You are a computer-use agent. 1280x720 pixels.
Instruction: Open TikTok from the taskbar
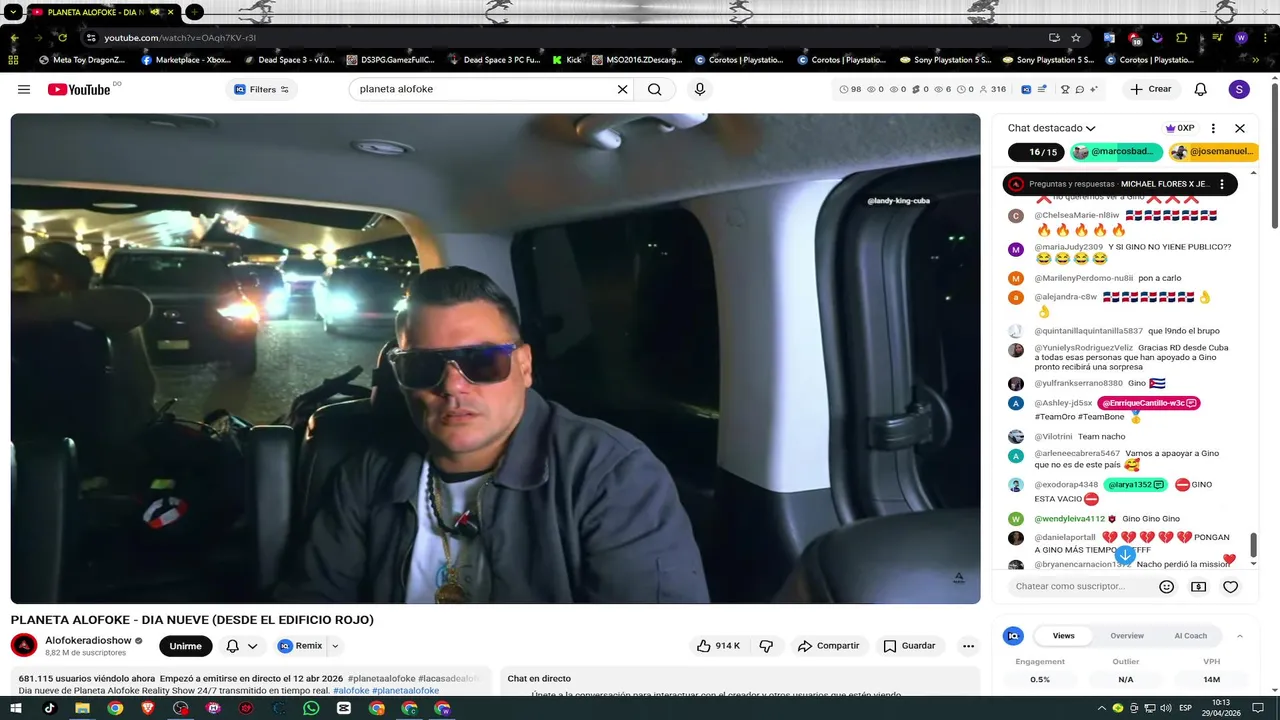click(x=49, y=708)
